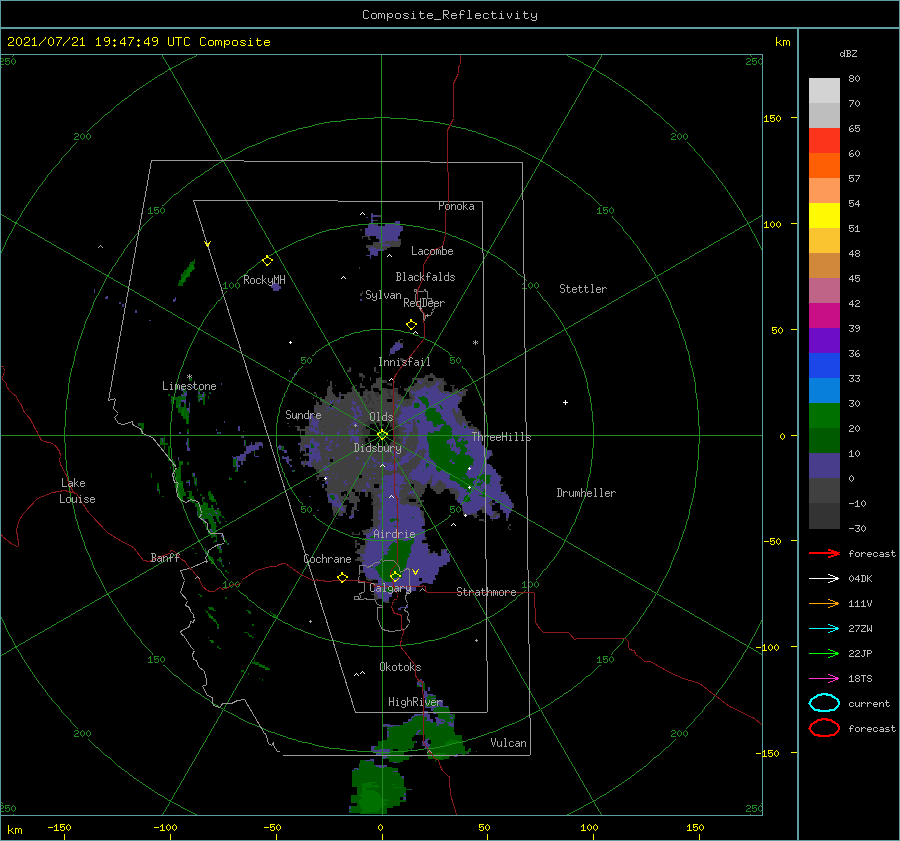This screenshot has width=900, height=841.
Task: Click the RedDeer city label
Action: [x=424, y=303]
